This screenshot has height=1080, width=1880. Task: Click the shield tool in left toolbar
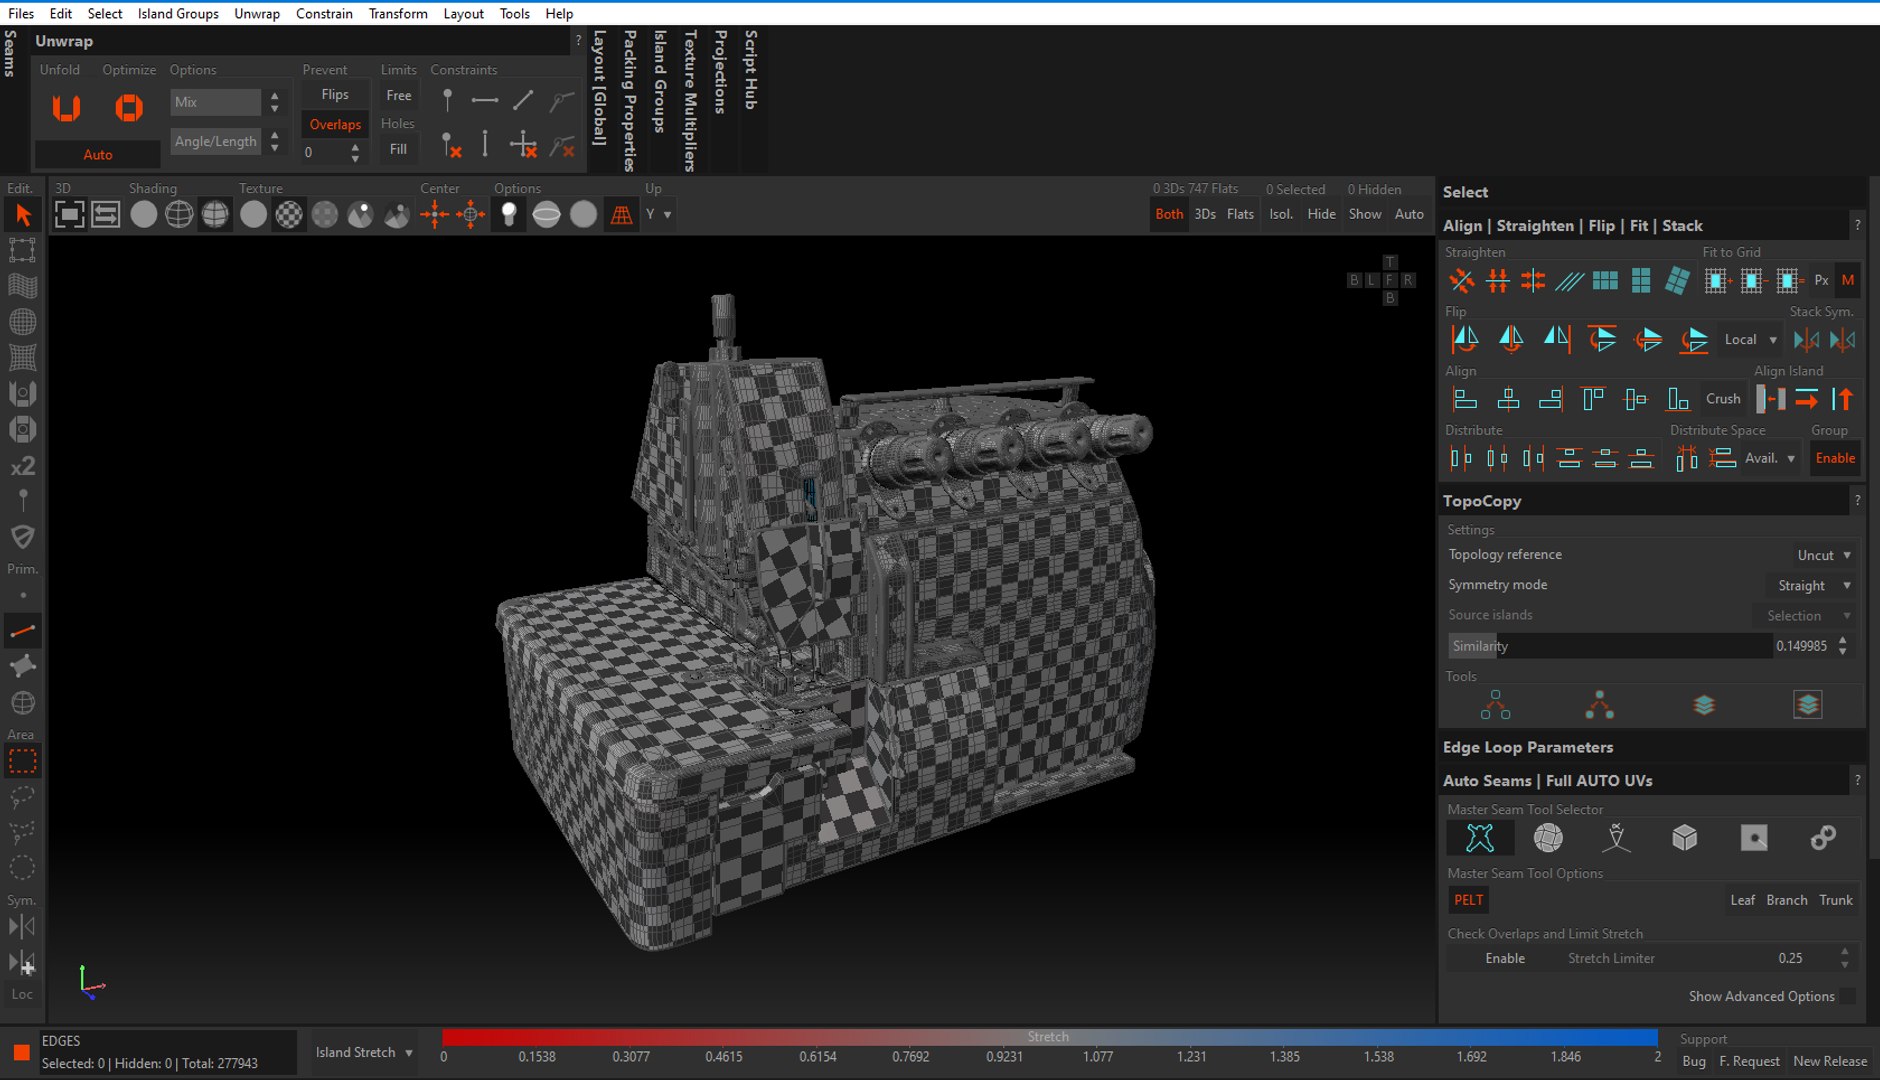22,537
